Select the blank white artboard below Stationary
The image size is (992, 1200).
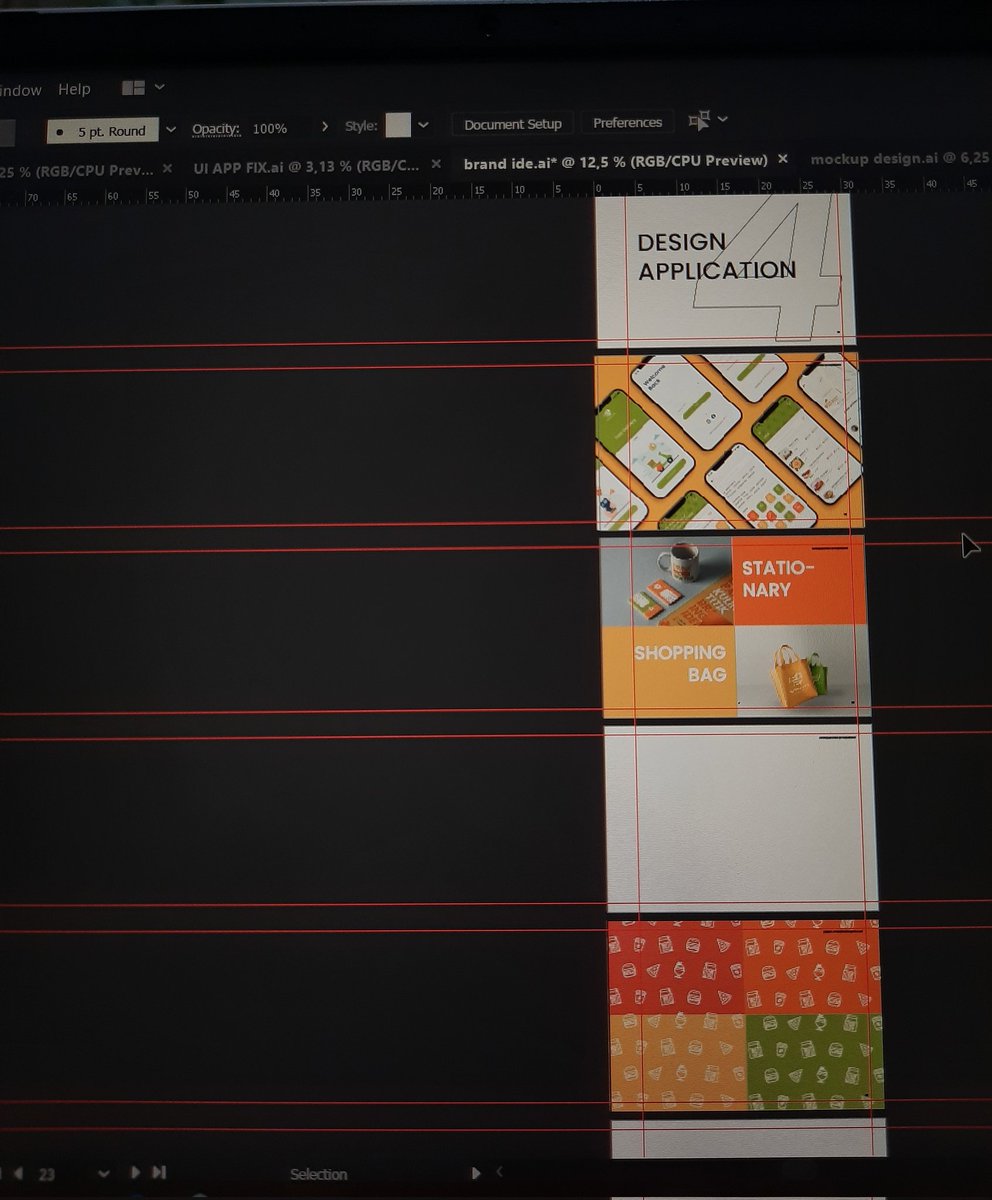click(x=741, y=819)
